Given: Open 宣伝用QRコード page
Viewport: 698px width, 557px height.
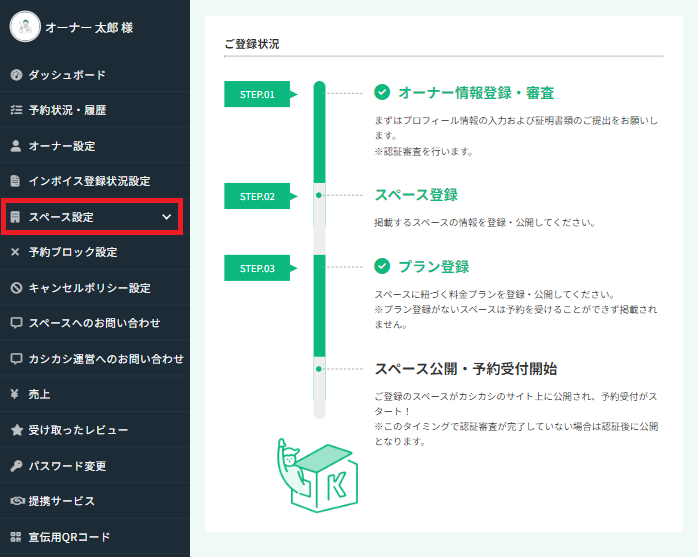Looking at the screenshot, I should (95, 537).
